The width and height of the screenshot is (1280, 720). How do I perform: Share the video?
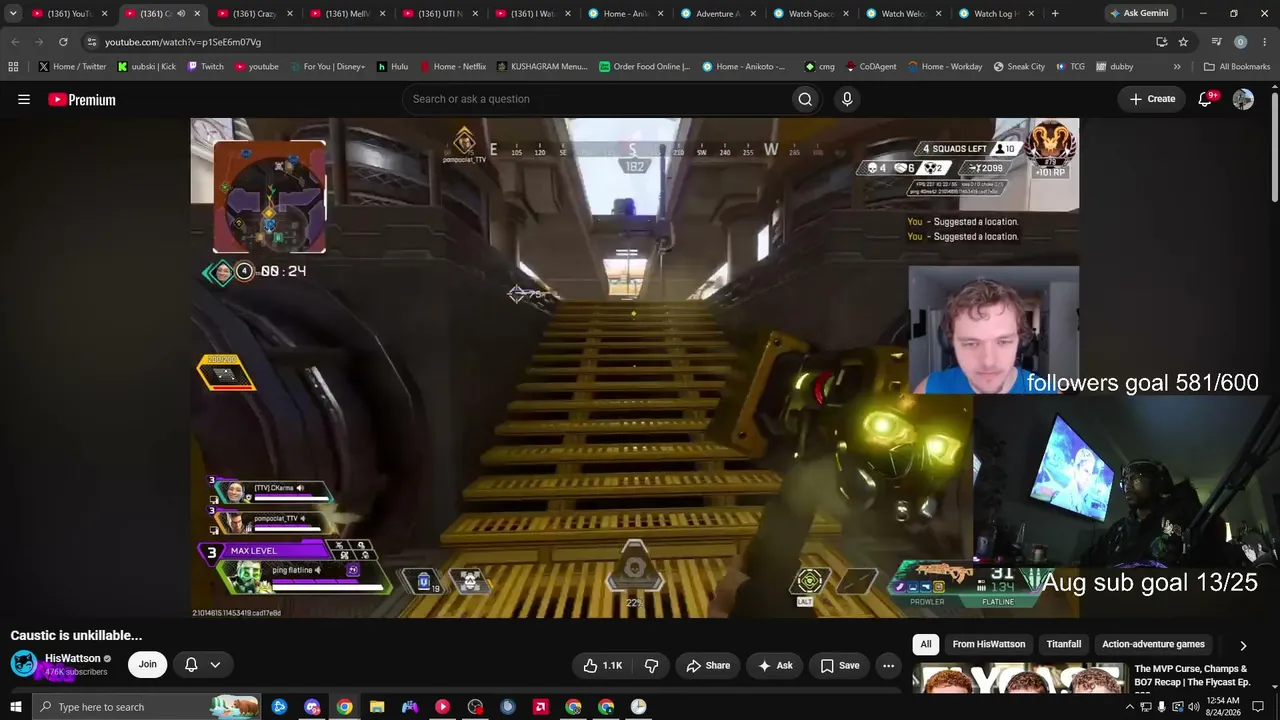coord(708,665)
